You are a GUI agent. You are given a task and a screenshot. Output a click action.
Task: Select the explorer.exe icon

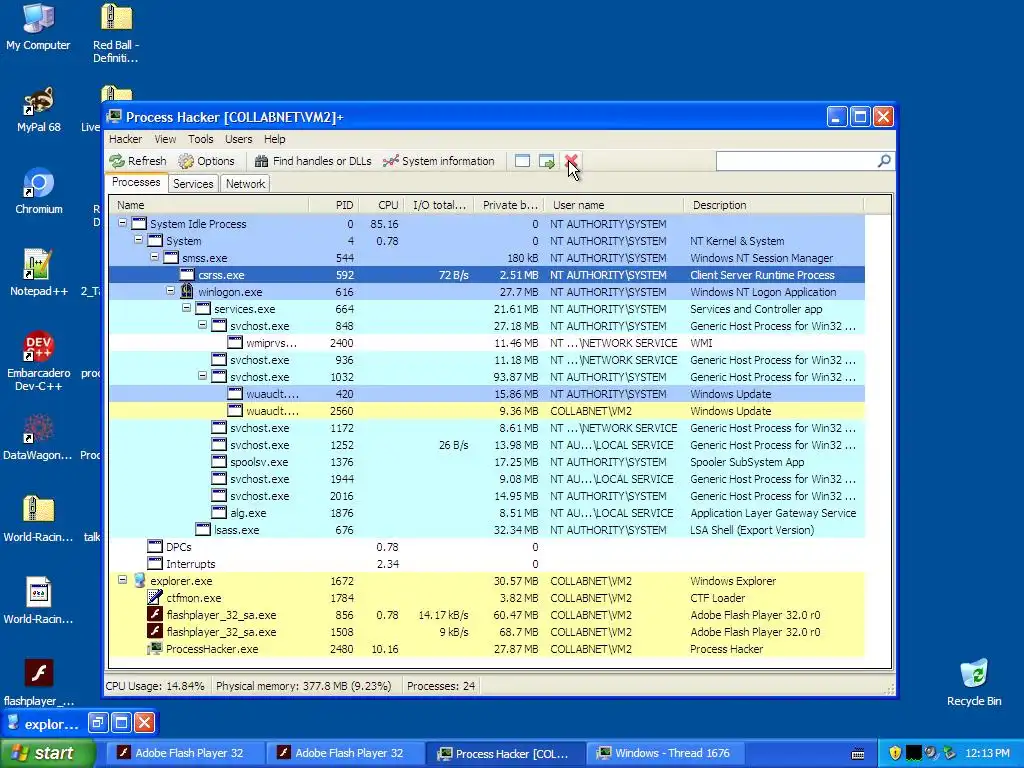click(139, 581)
